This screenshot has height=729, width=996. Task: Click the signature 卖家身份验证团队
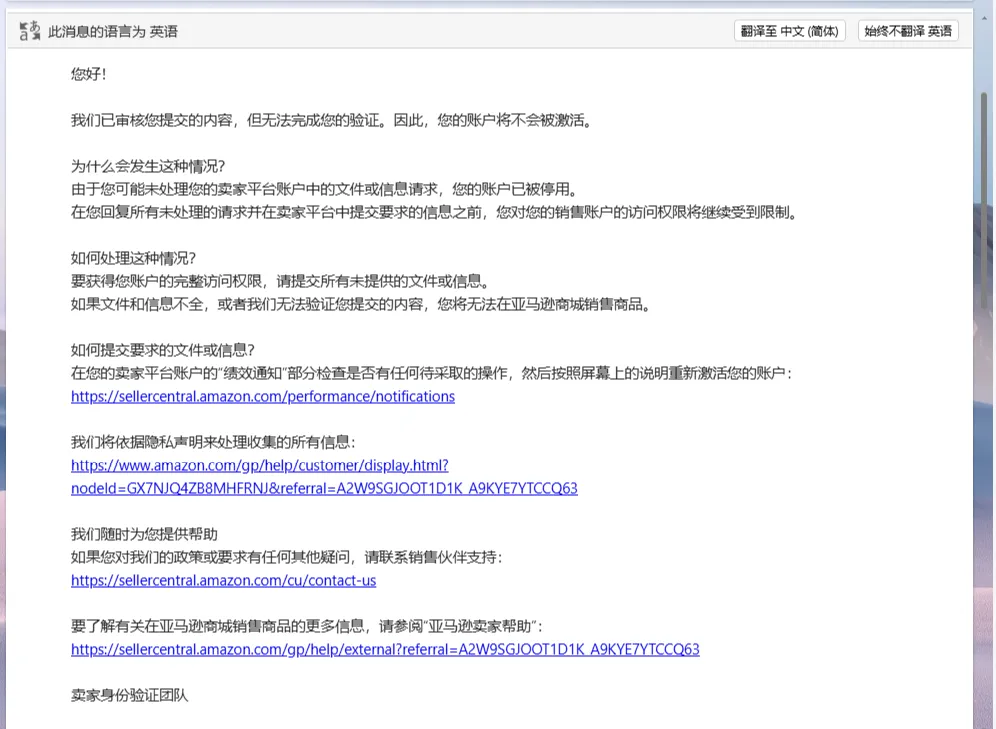[130, 695]
